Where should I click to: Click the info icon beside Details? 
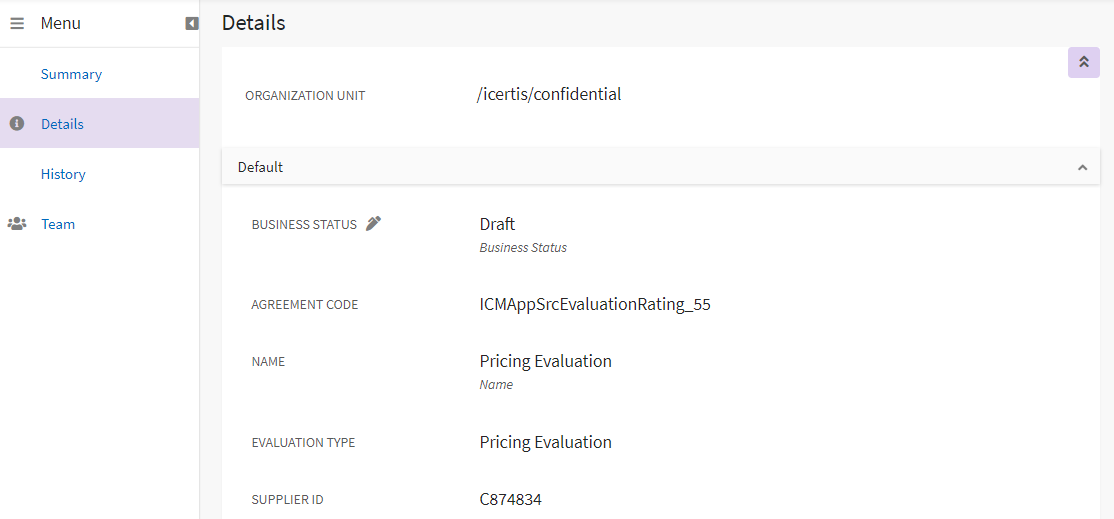[x=16, y=124]
